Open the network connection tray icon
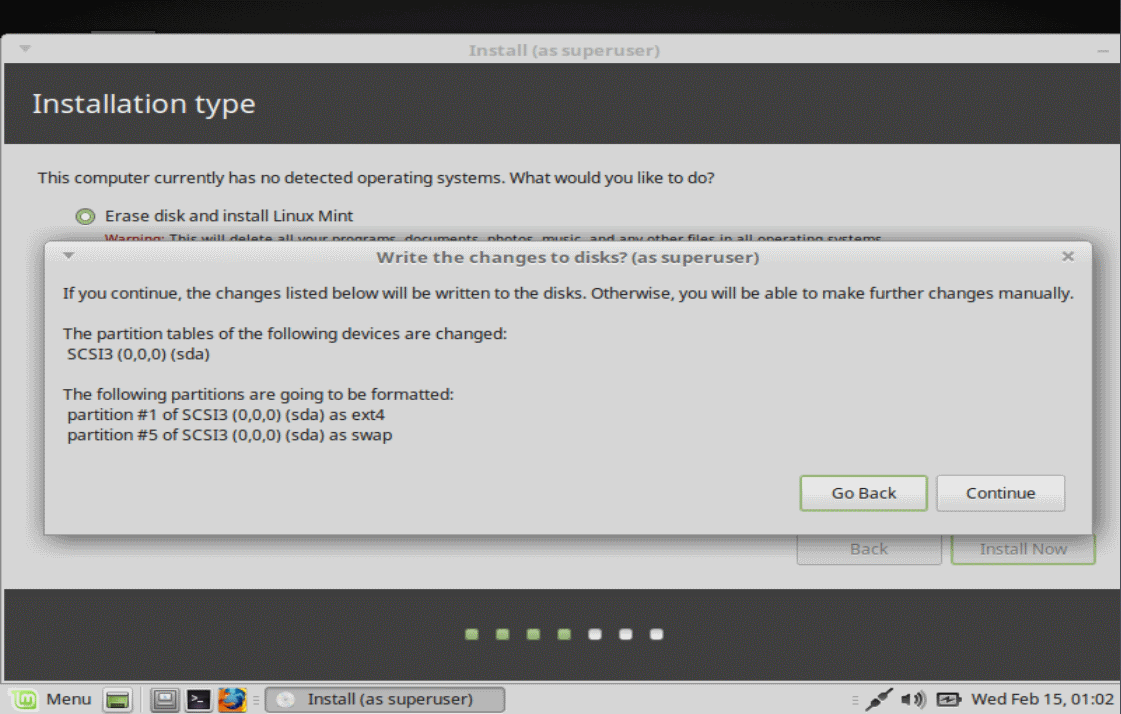Screen dimensions: 1121x714 pyautogui.click(x=879, y=700)
